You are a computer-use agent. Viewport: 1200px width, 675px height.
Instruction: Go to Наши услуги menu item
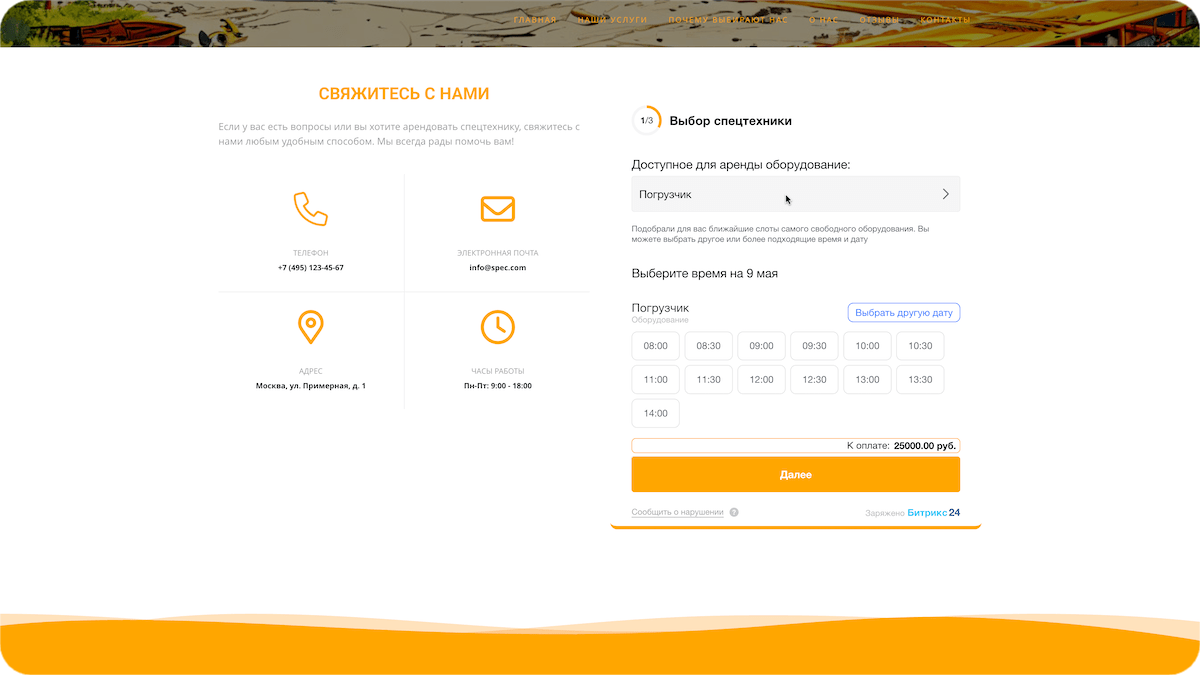point(612,20)
